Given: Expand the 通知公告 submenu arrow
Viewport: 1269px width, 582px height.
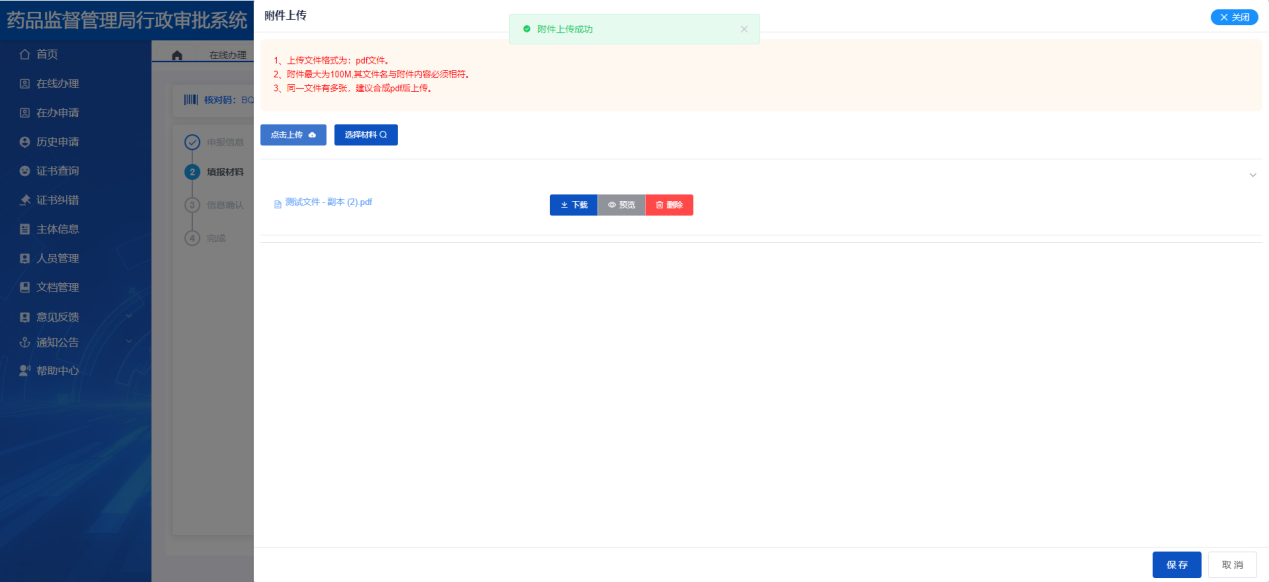Looking at the screenshot, I should [129, 342].
